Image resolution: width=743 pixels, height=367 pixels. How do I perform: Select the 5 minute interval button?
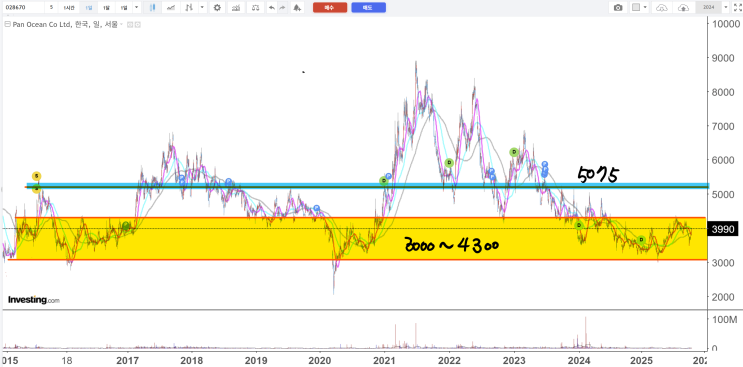point(51,8)
